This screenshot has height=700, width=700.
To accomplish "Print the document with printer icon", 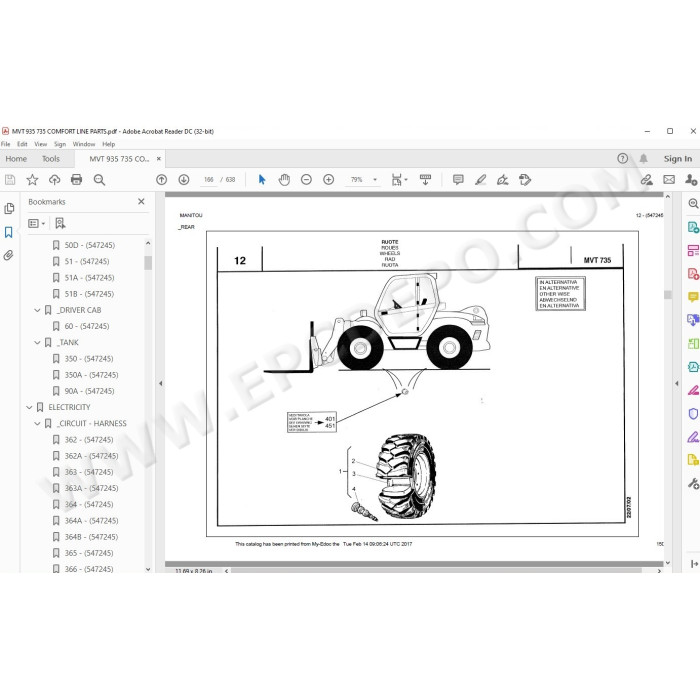I will click(x=76, y=180).
